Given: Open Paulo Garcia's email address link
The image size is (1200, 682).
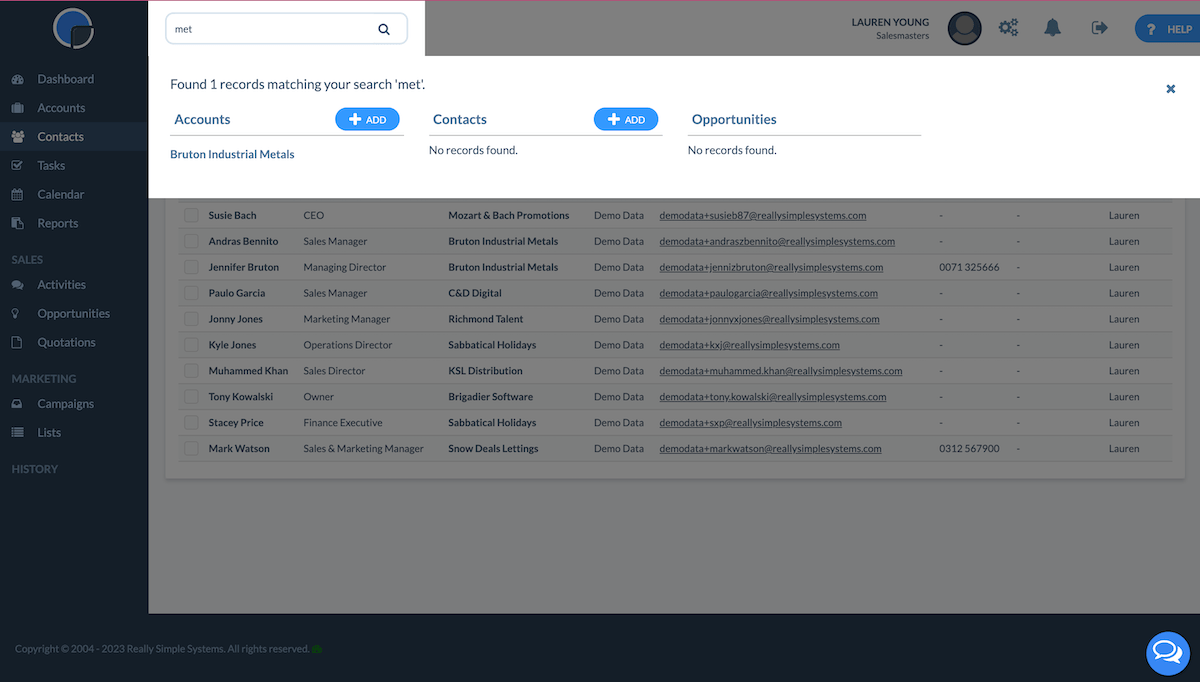Looking at the screenshot, I should coord(768,293).
